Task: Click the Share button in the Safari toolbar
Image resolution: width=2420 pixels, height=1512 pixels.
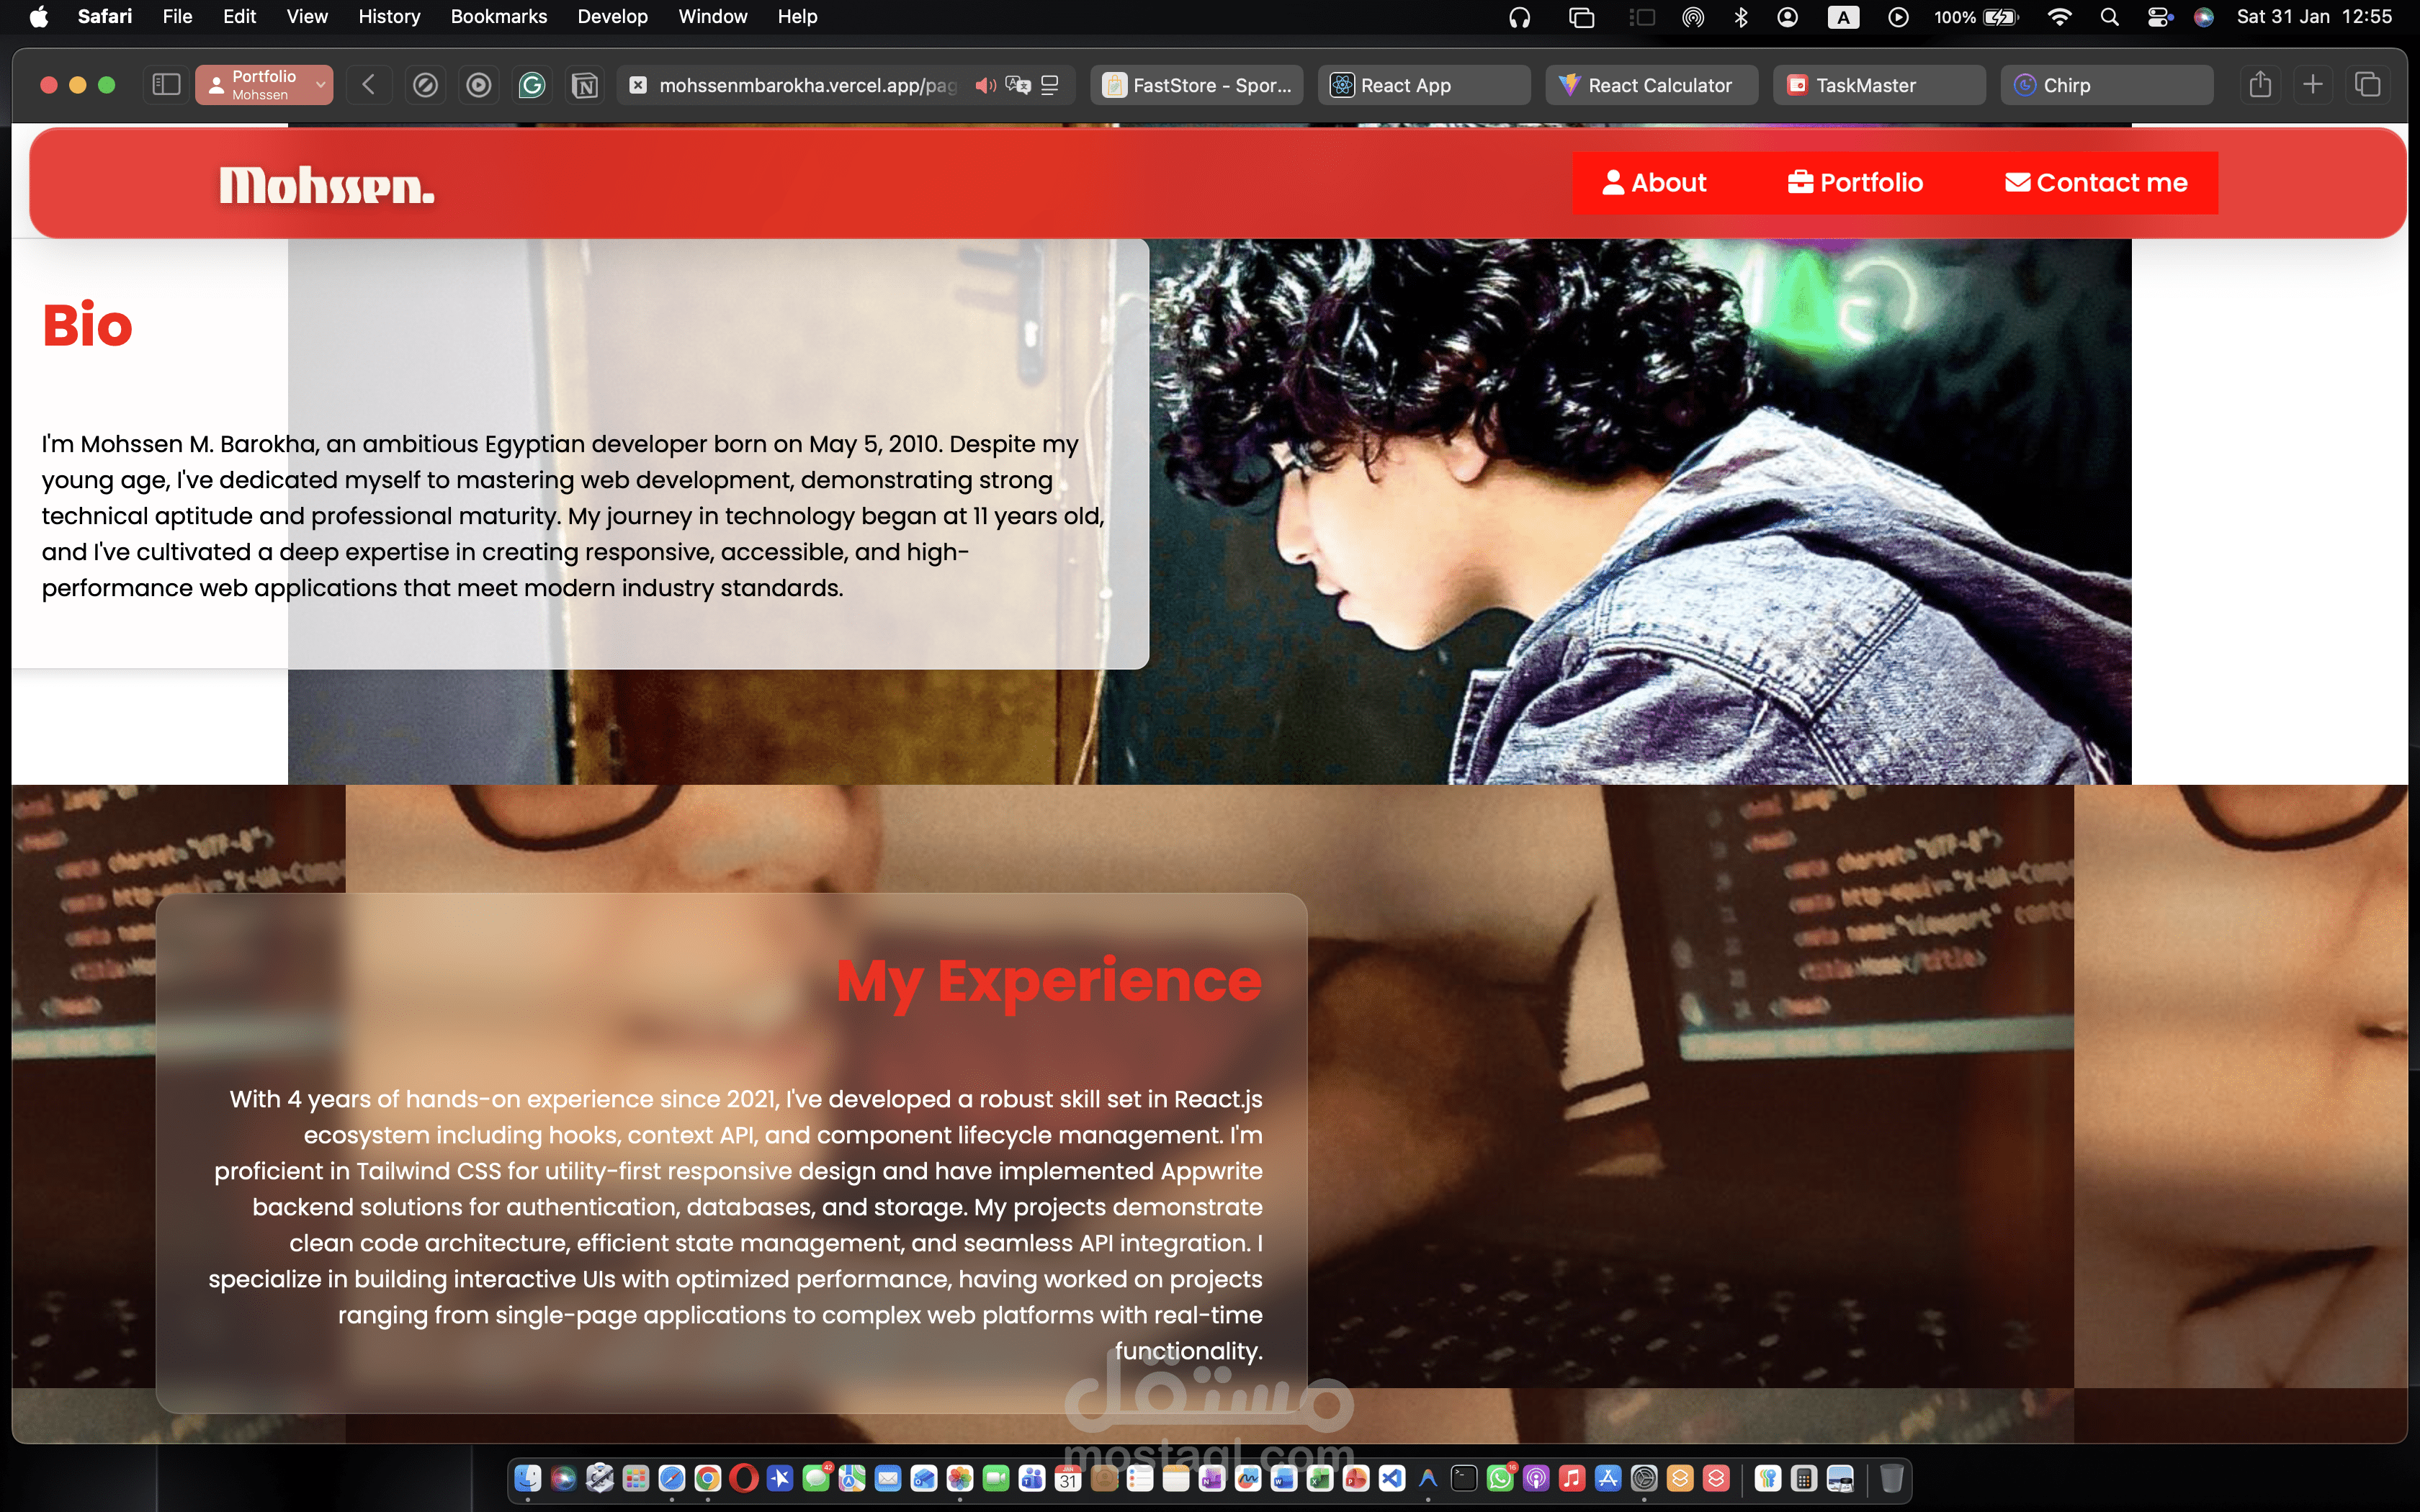Action: pyautogui.click(x=2260, y=85)
